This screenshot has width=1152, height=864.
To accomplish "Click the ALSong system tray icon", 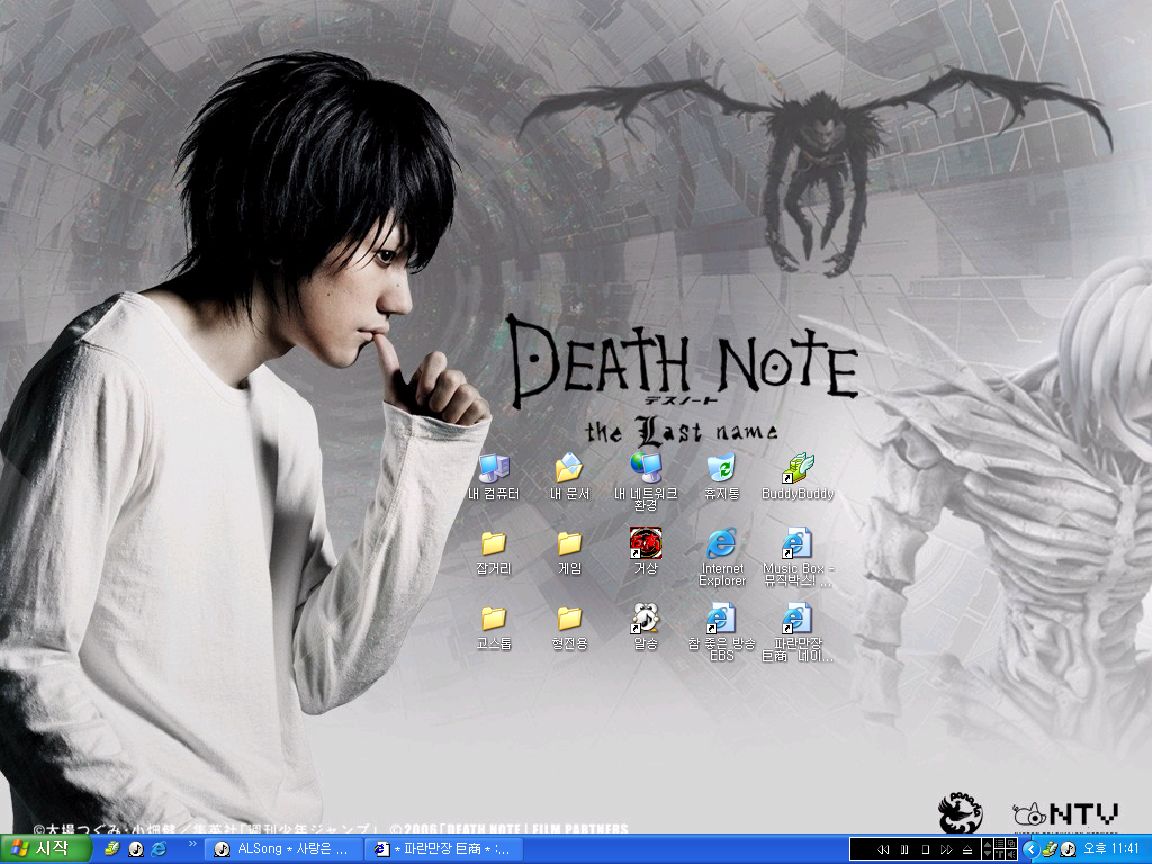I will [1068, 849].
